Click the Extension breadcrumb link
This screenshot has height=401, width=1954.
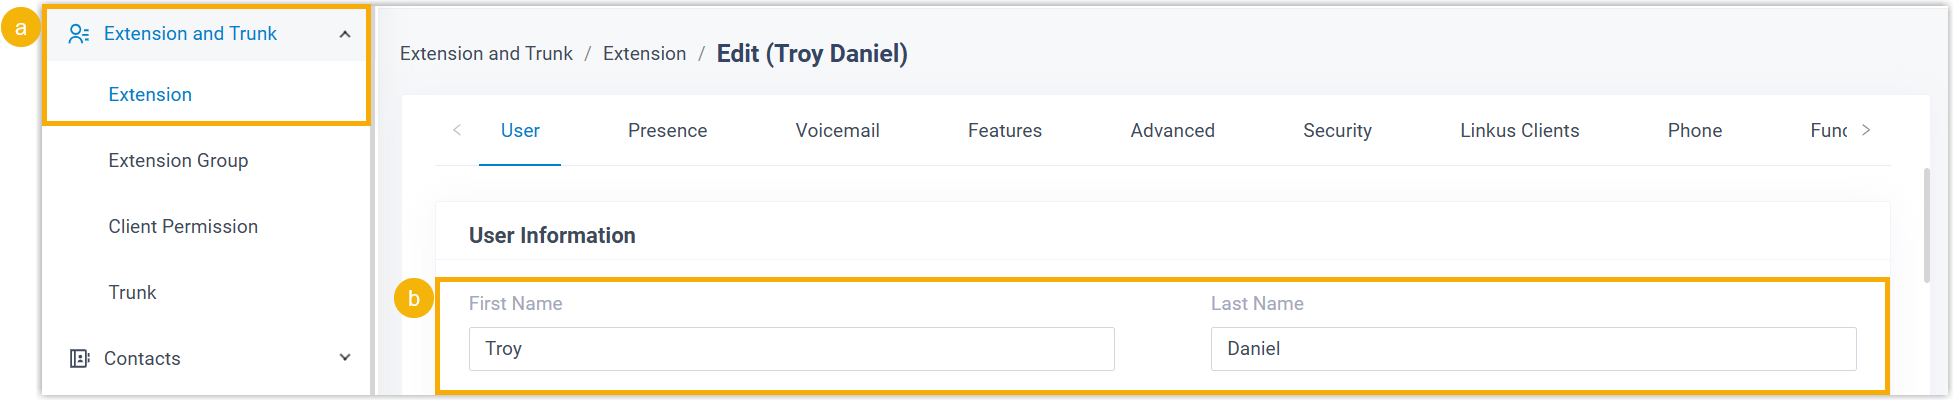tap(644, 54)
